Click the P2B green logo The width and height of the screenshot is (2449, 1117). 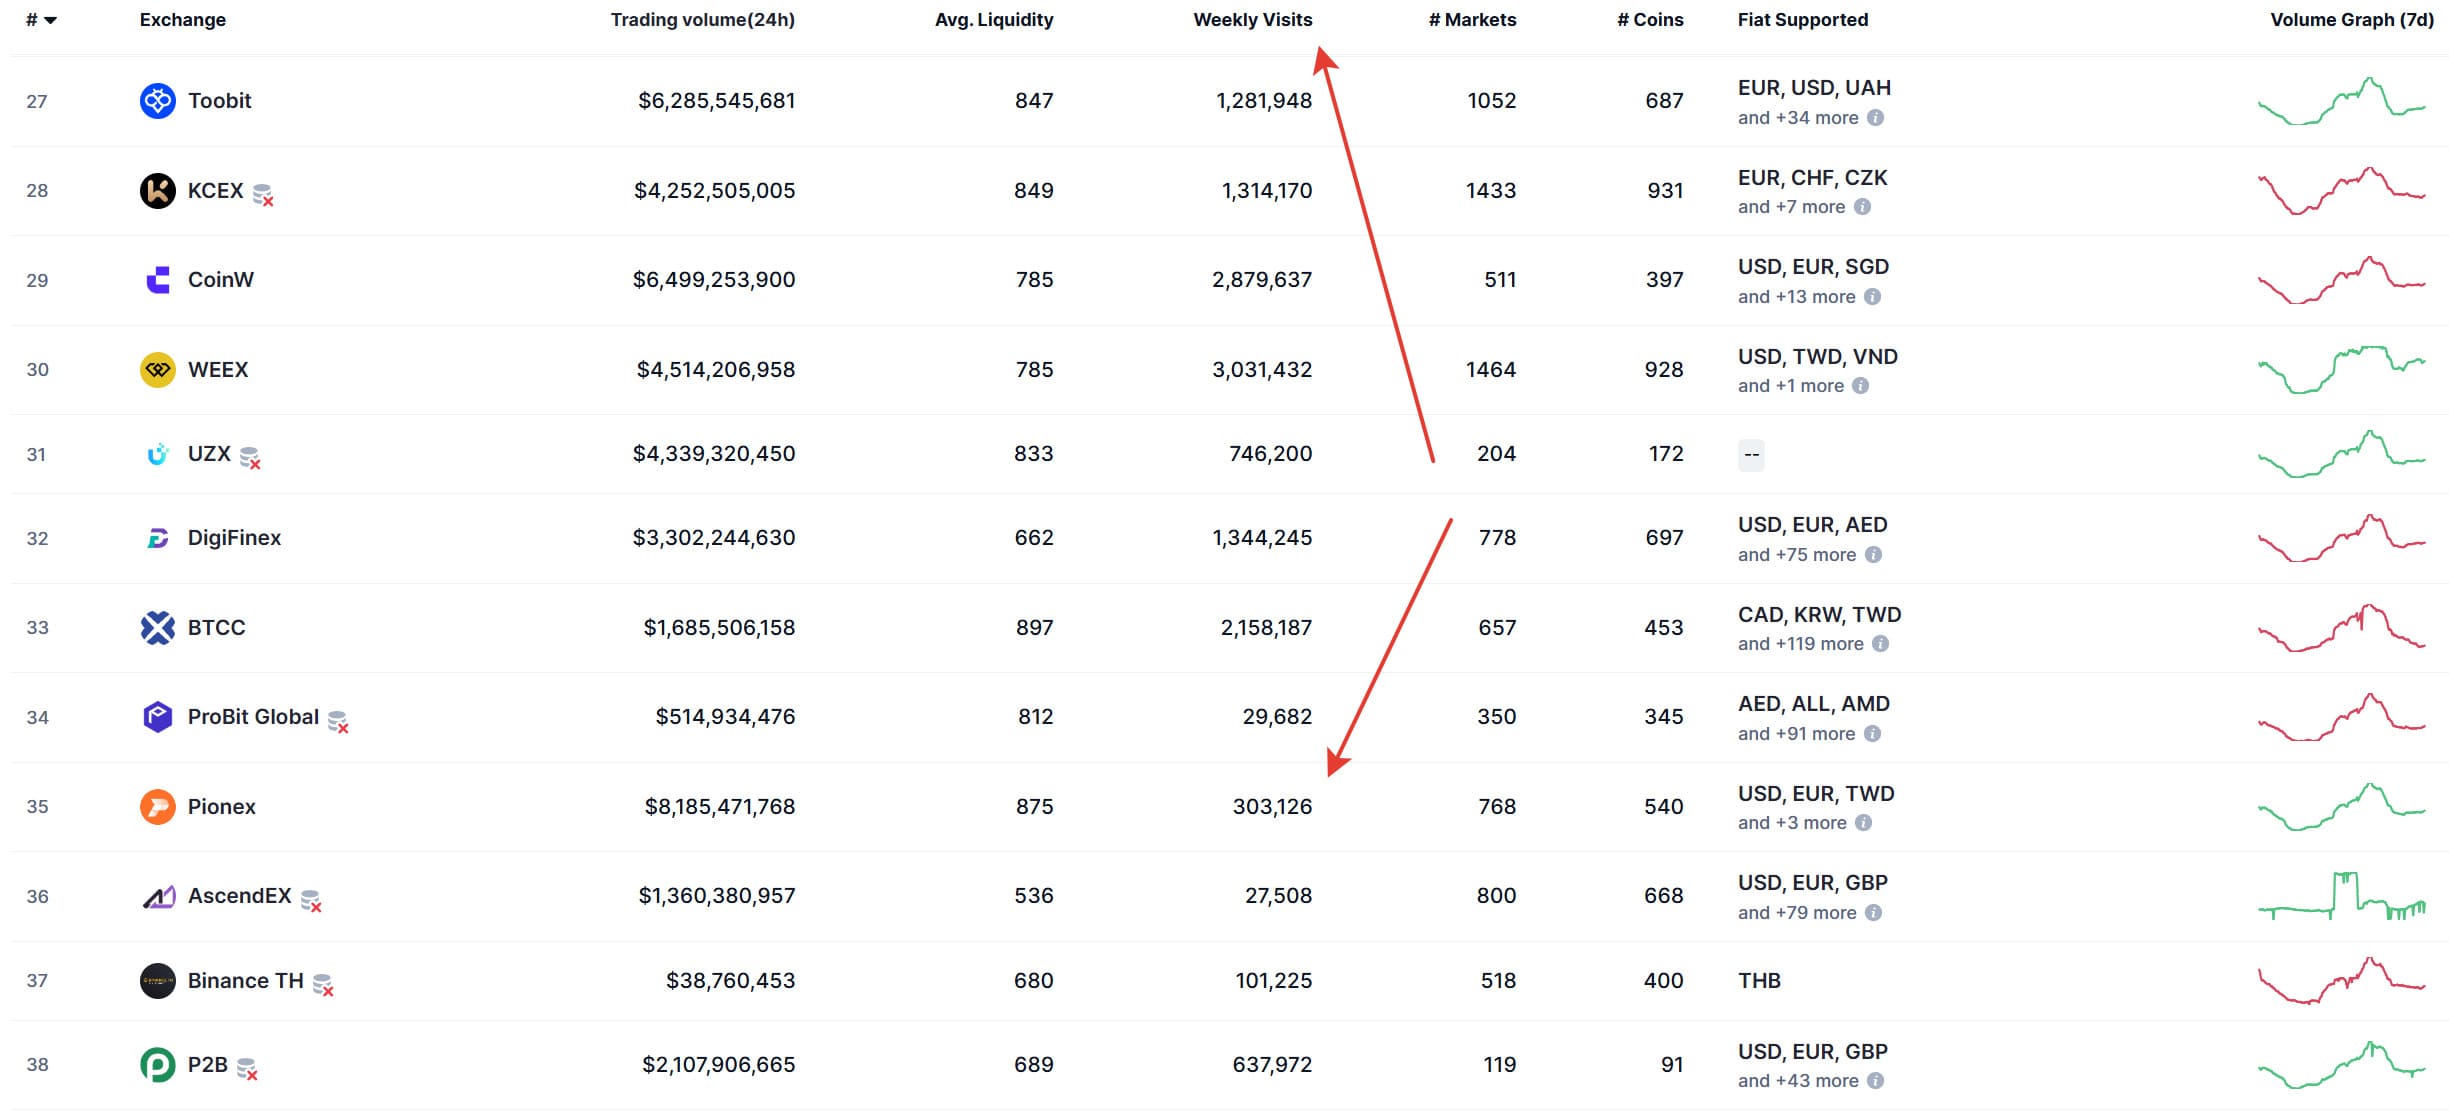(157, 1065)
